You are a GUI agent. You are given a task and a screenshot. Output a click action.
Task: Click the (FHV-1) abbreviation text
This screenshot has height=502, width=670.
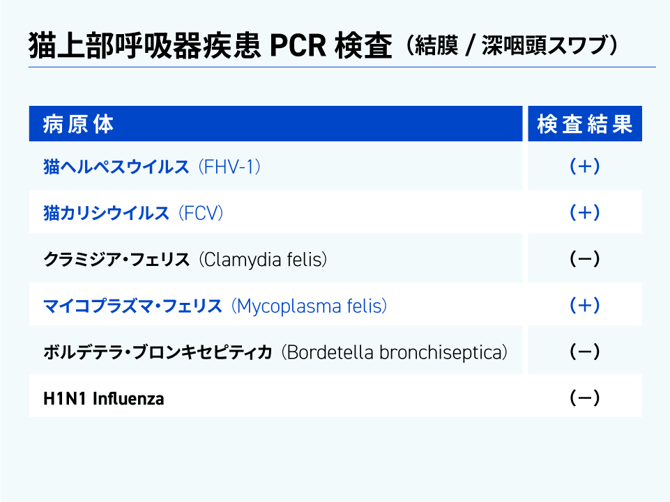click(230, 167)
